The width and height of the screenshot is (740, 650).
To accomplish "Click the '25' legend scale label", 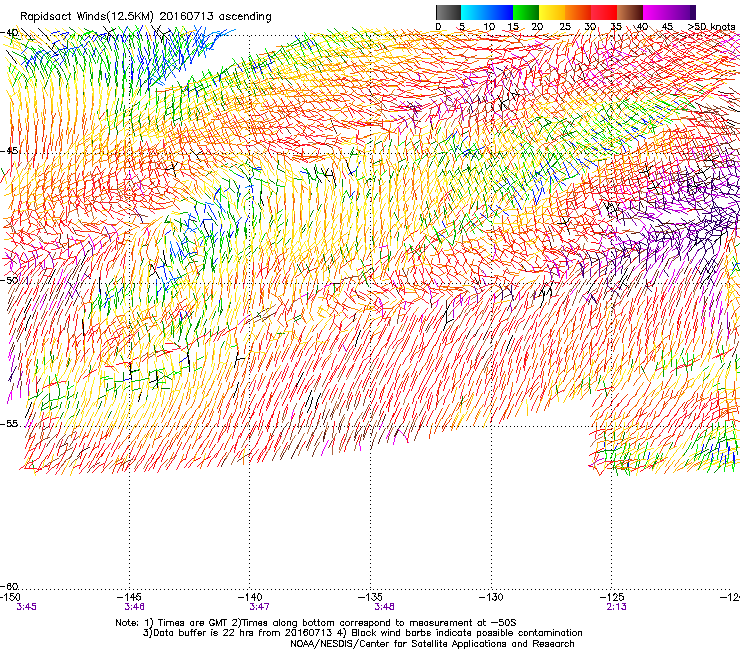I will coord(564,27).
